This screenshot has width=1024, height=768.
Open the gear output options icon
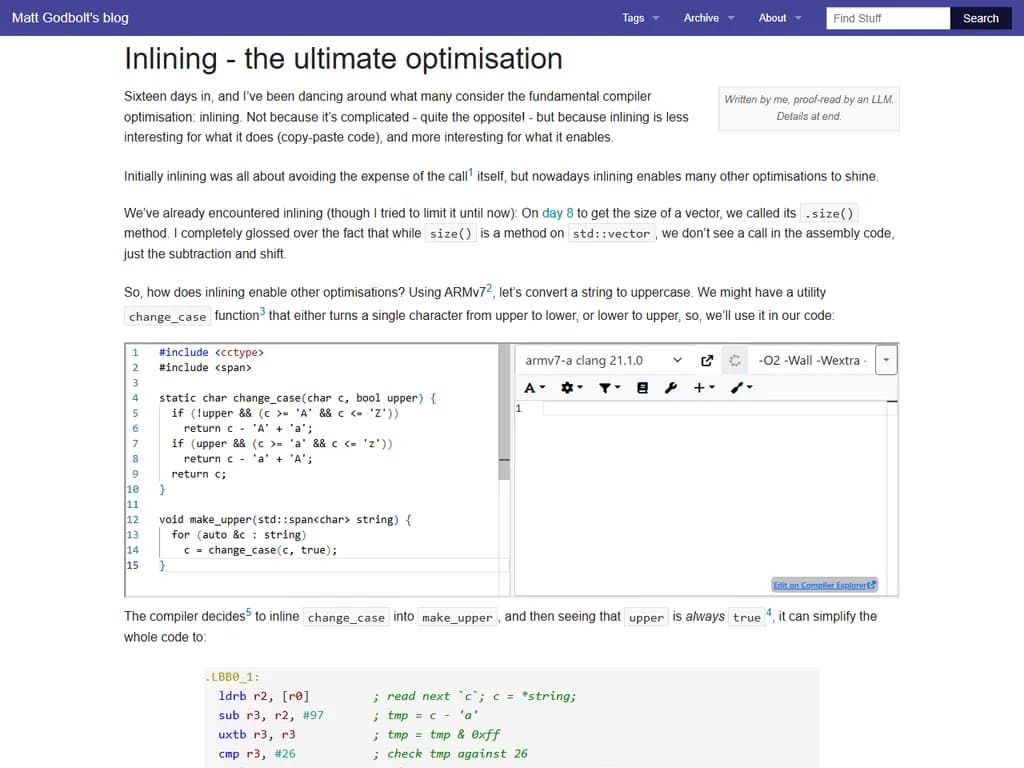tap(570, 388)
